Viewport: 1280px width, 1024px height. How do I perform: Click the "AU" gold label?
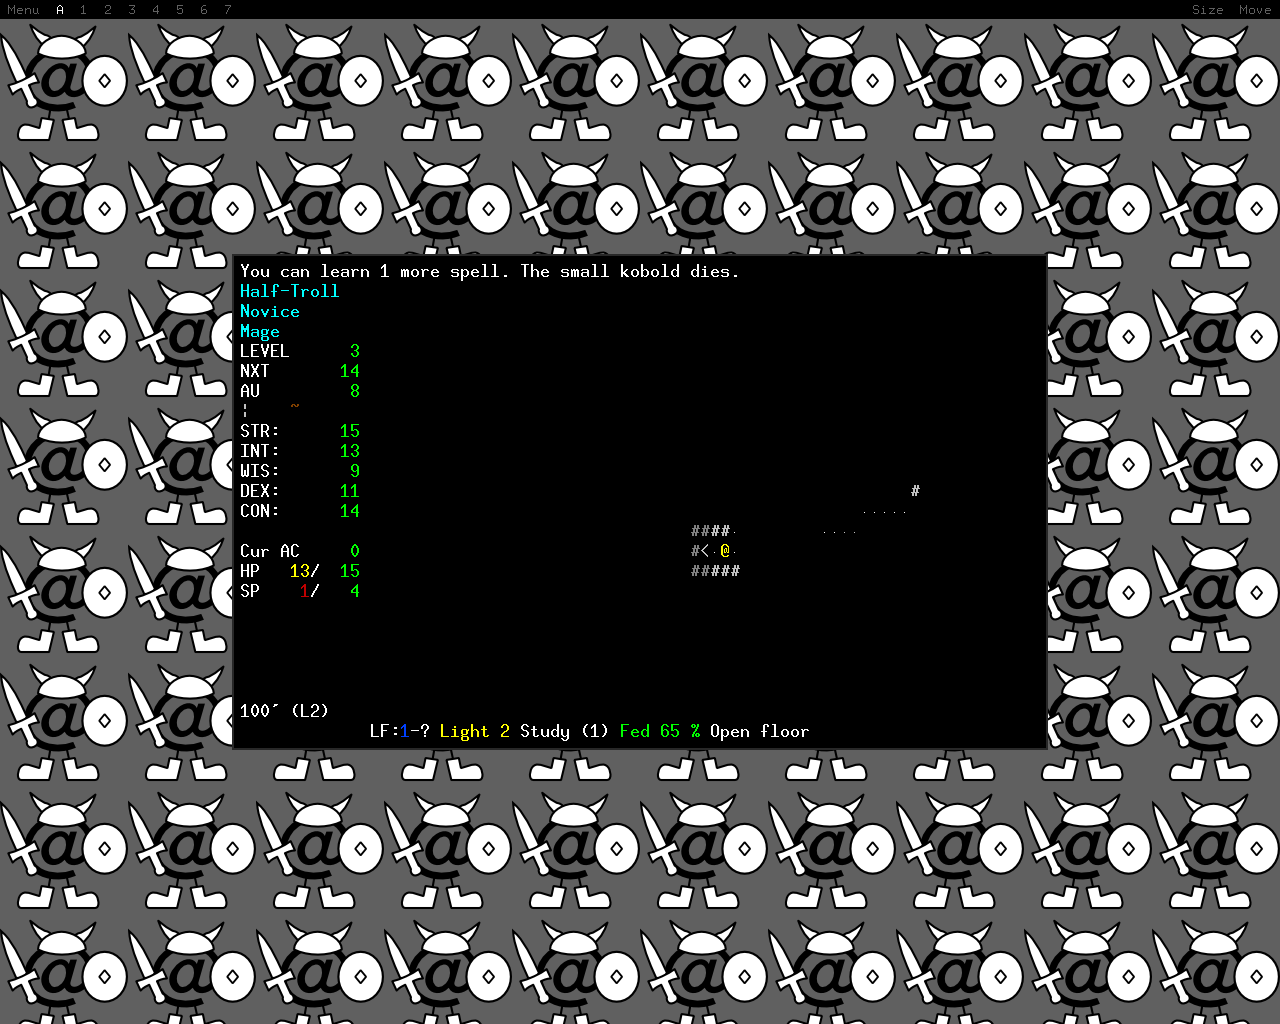[250, 391]
